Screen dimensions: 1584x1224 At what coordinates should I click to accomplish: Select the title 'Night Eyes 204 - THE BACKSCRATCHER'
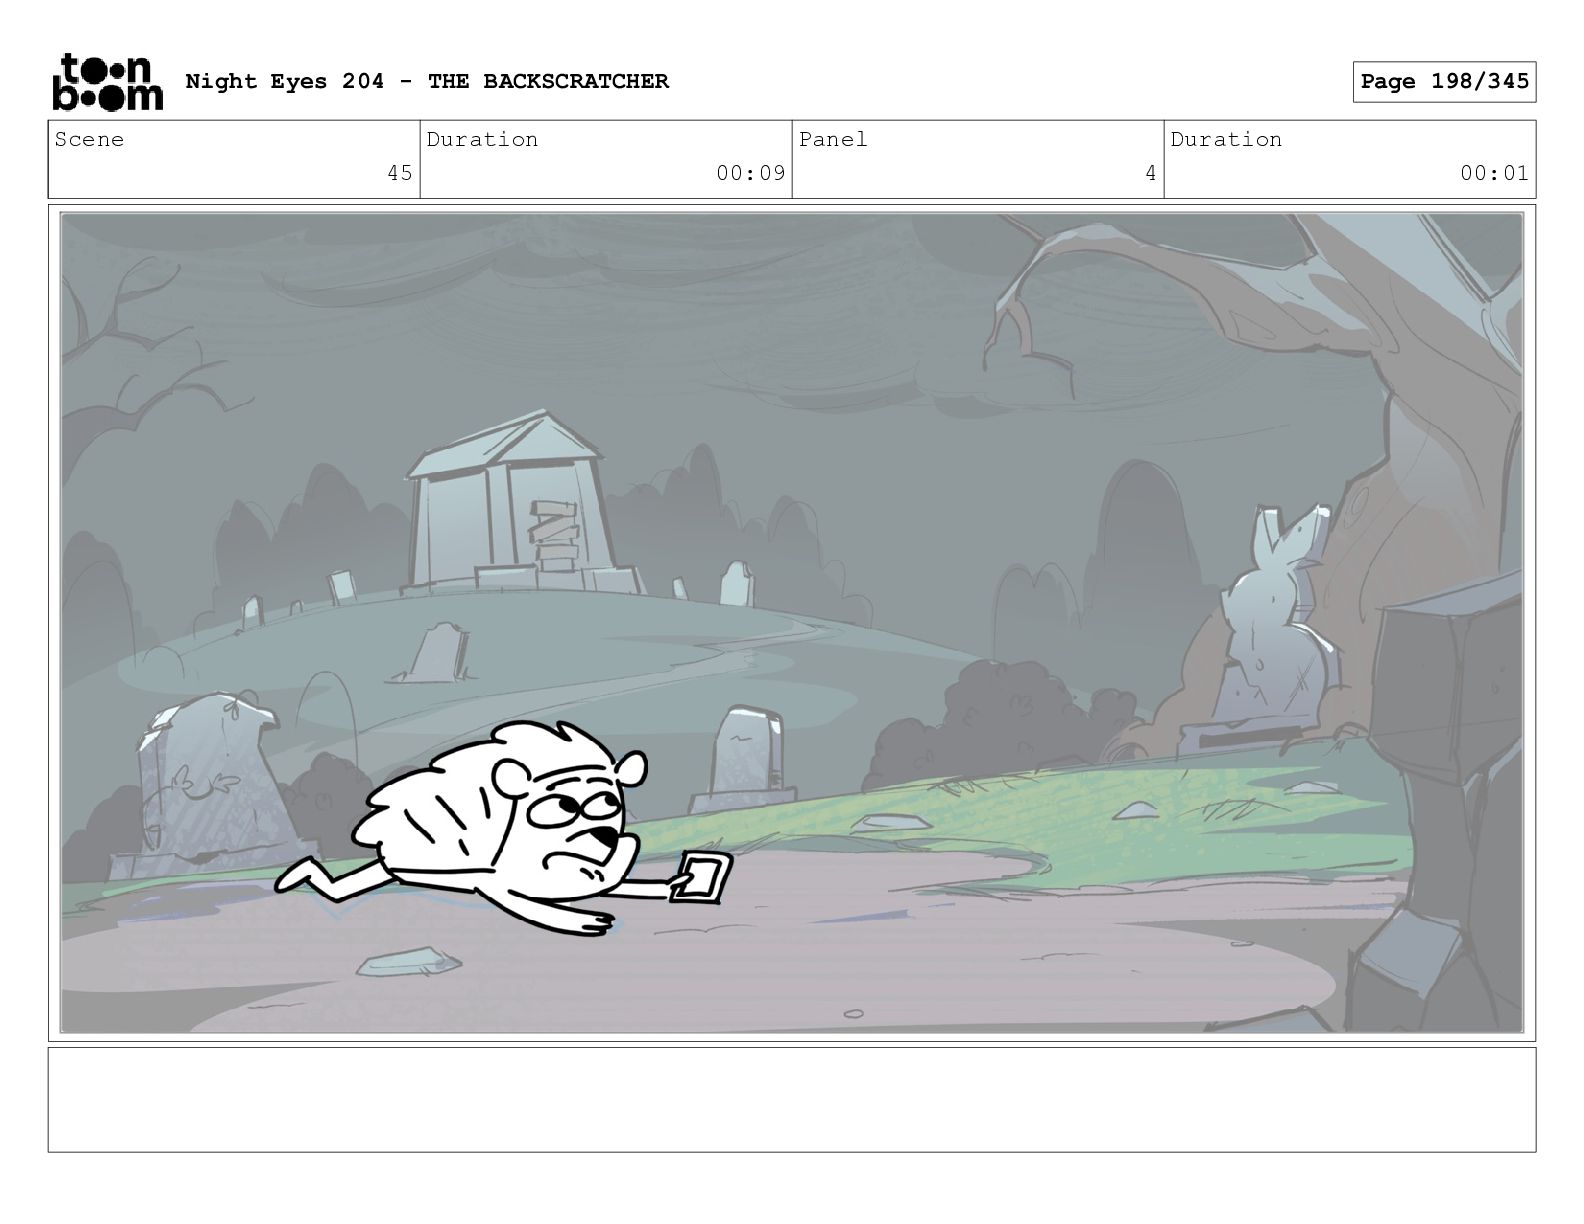coord(427,81)
